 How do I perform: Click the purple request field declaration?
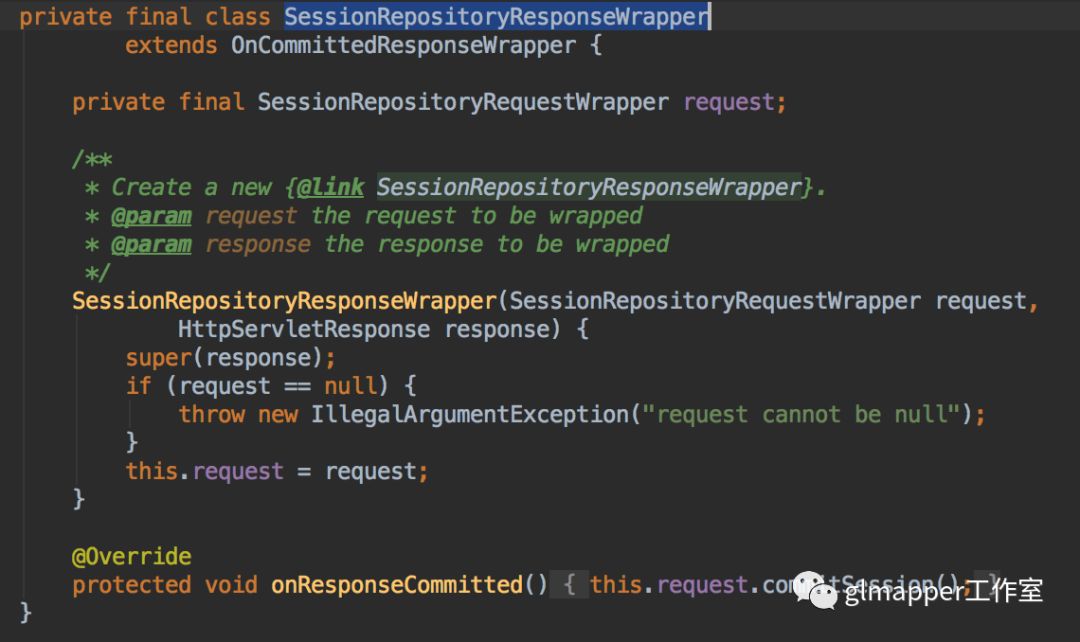[x=729, y=103]
